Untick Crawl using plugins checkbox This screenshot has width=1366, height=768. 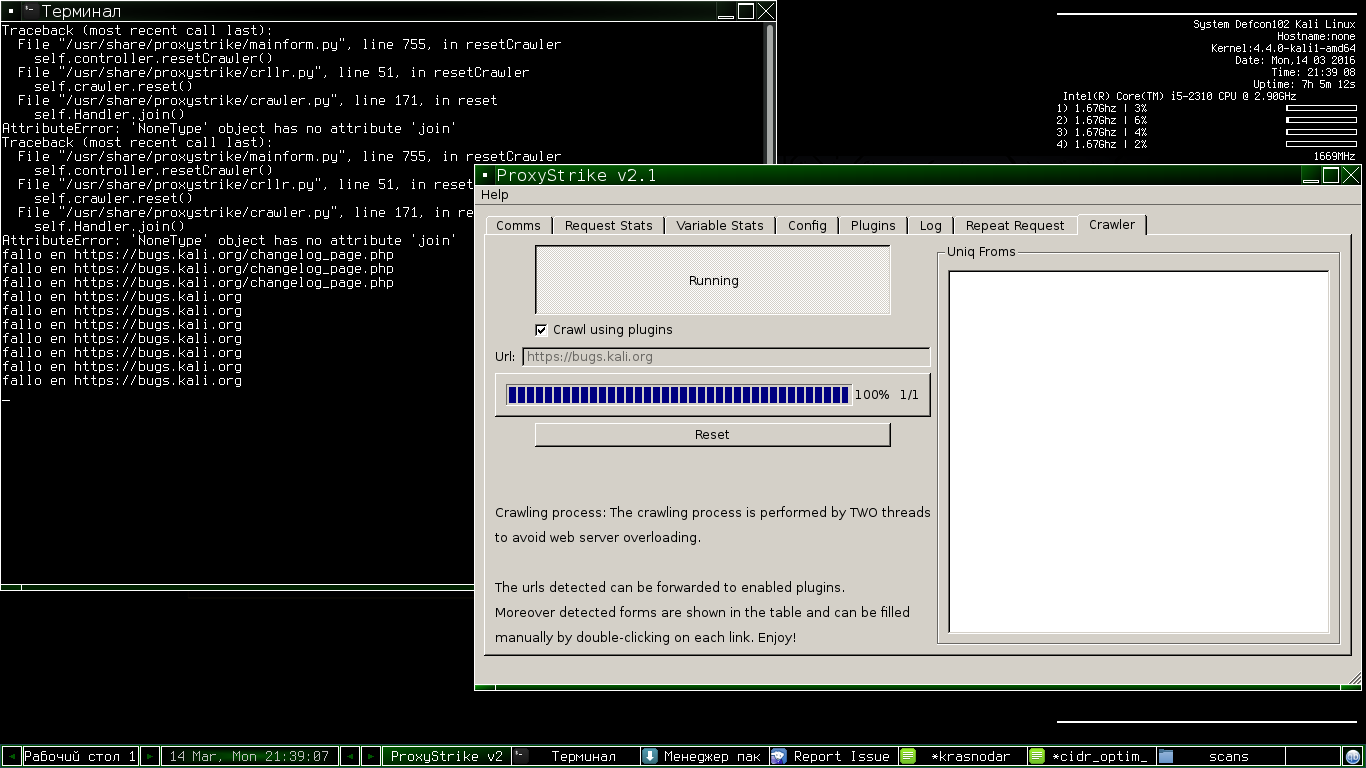pyautogui.click(x=541, y=330)
